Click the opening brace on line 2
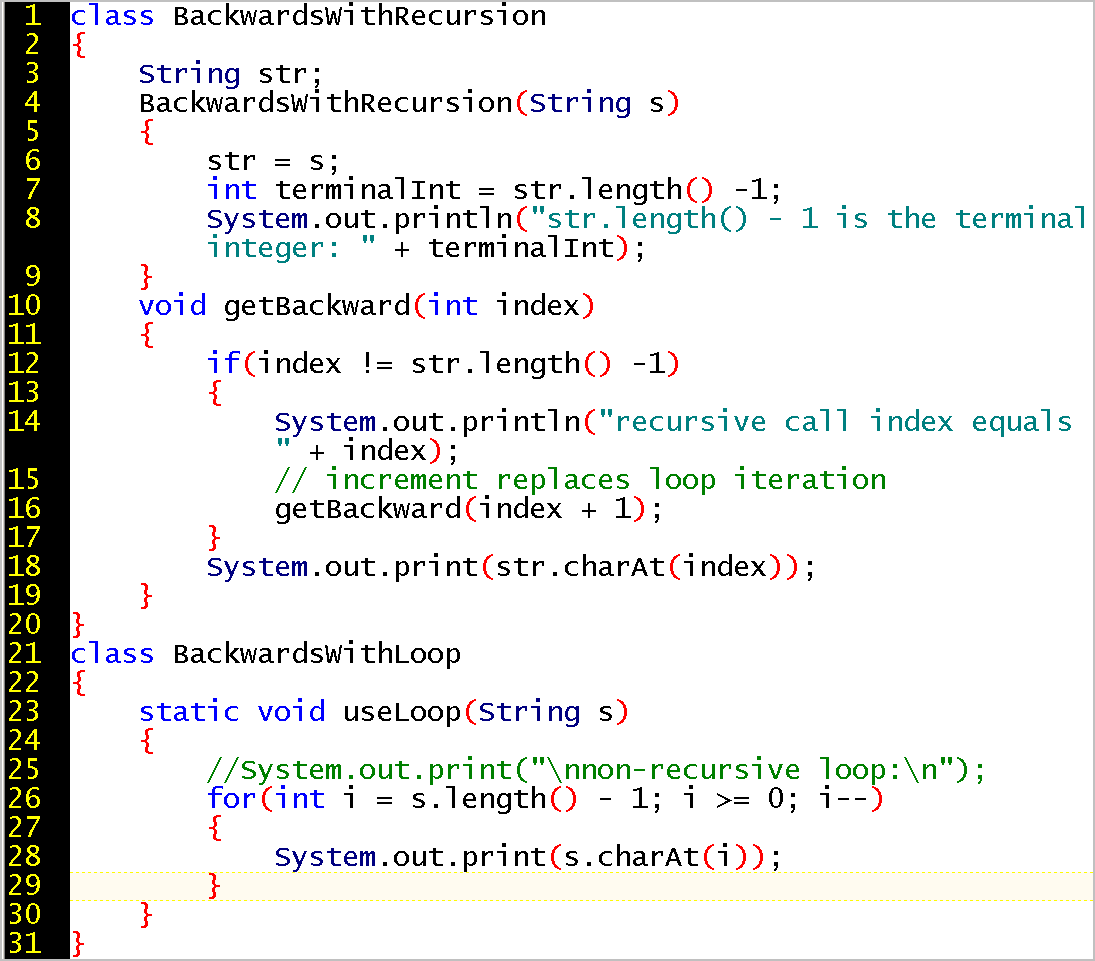This screenshot has height=961, width=1095. [x=79, y=45]
